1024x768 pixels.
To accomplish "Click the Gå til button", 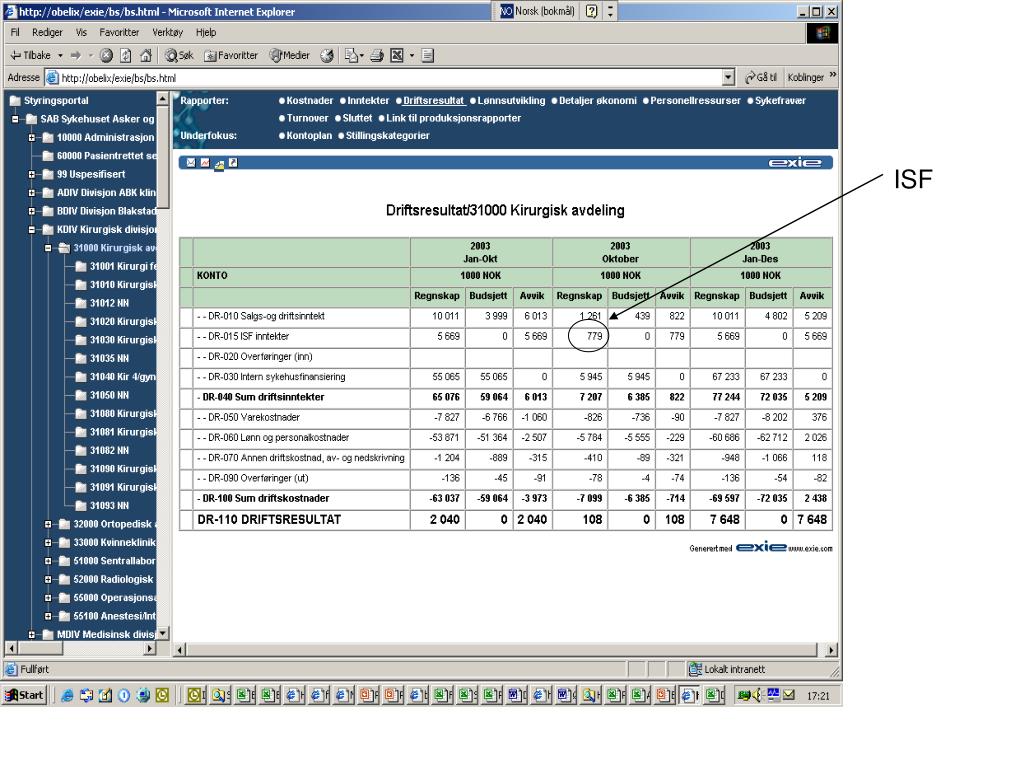I will coord(761,77).
